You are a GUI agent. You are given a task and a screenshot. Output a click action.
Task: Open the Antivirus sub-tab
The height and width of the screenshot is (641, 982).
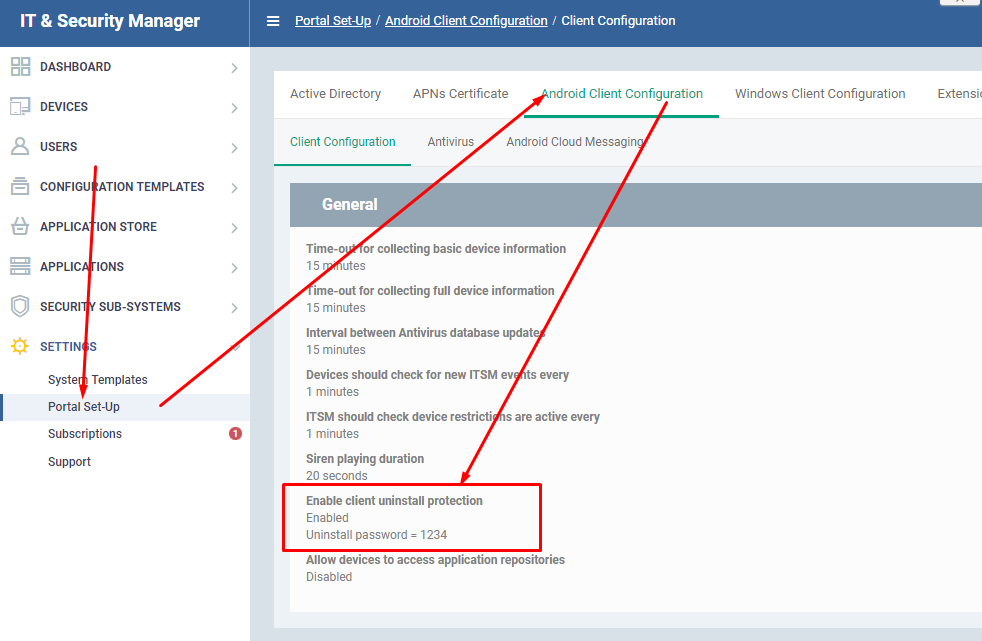(x=451, y=142)
